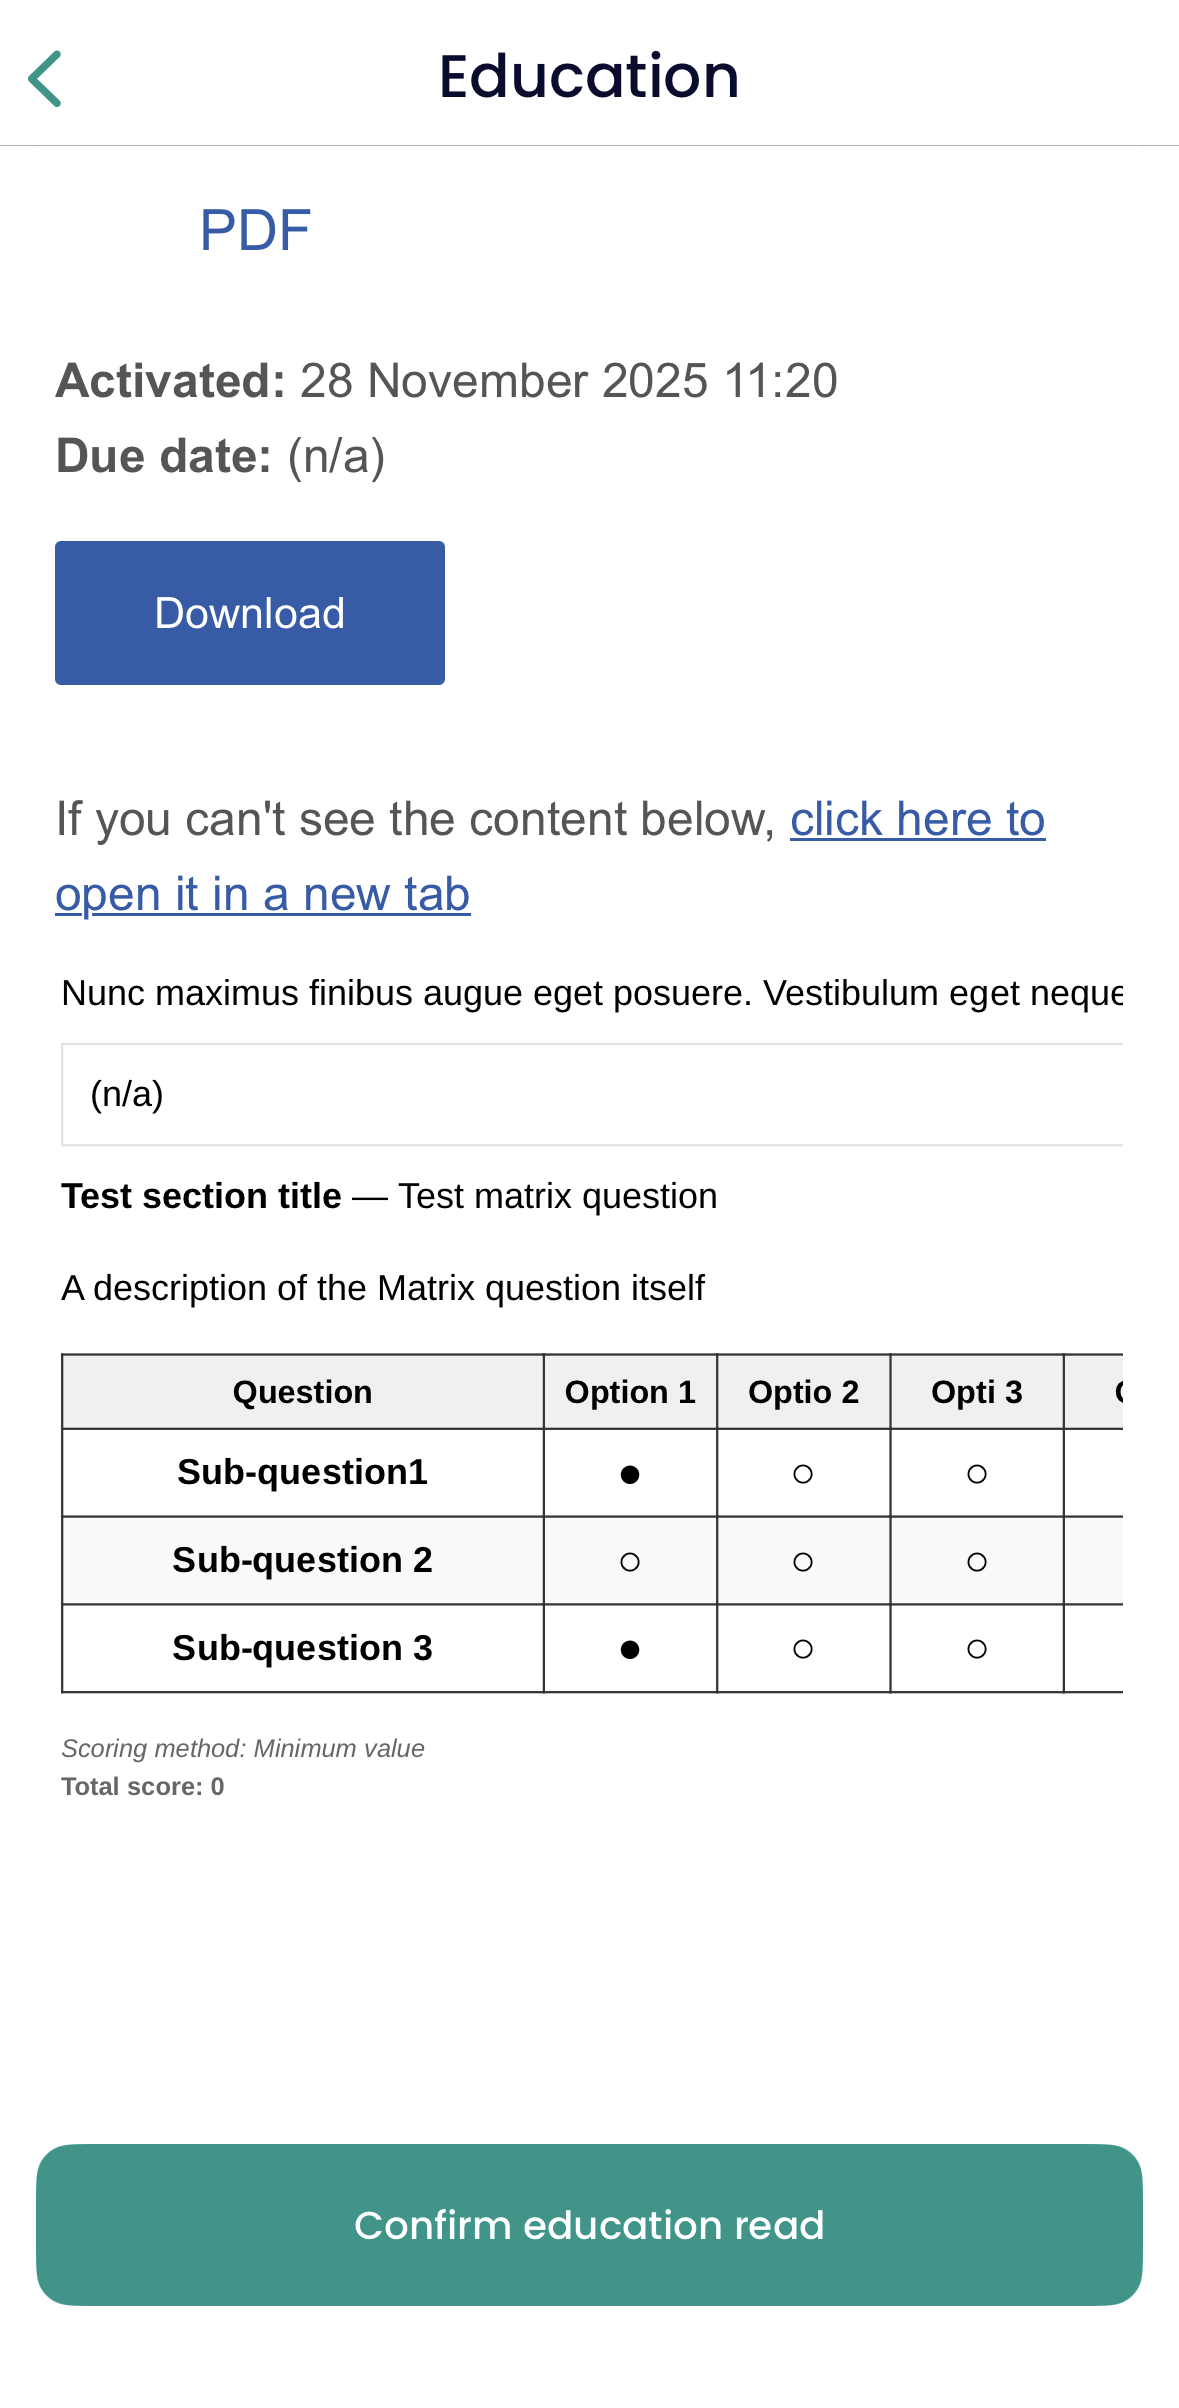
Task: Pick Optio 2 for Sub-question 3
Action: [803, 1649]
